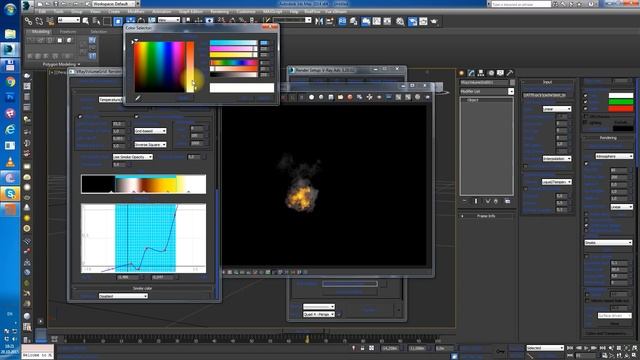Viewport: 640px width, 360px height.
Task: Activate the Select and Rotate tool
Action: [141, 21]
